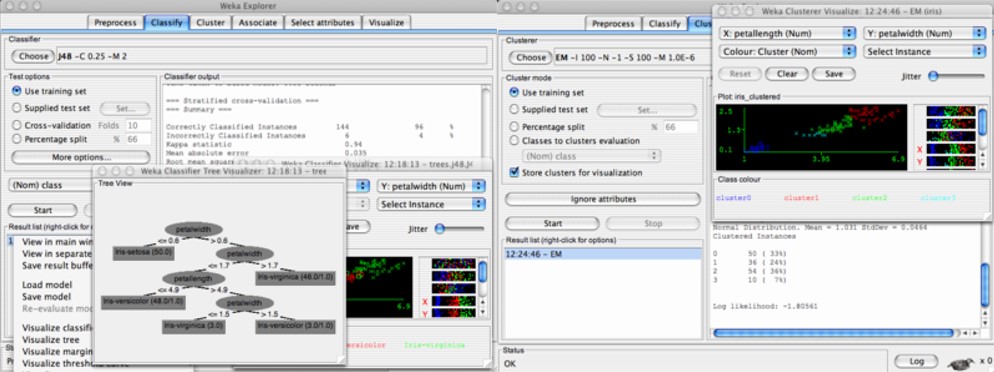Select the Cross-validation radio button

pyautogui.click(x=17, y=125)
